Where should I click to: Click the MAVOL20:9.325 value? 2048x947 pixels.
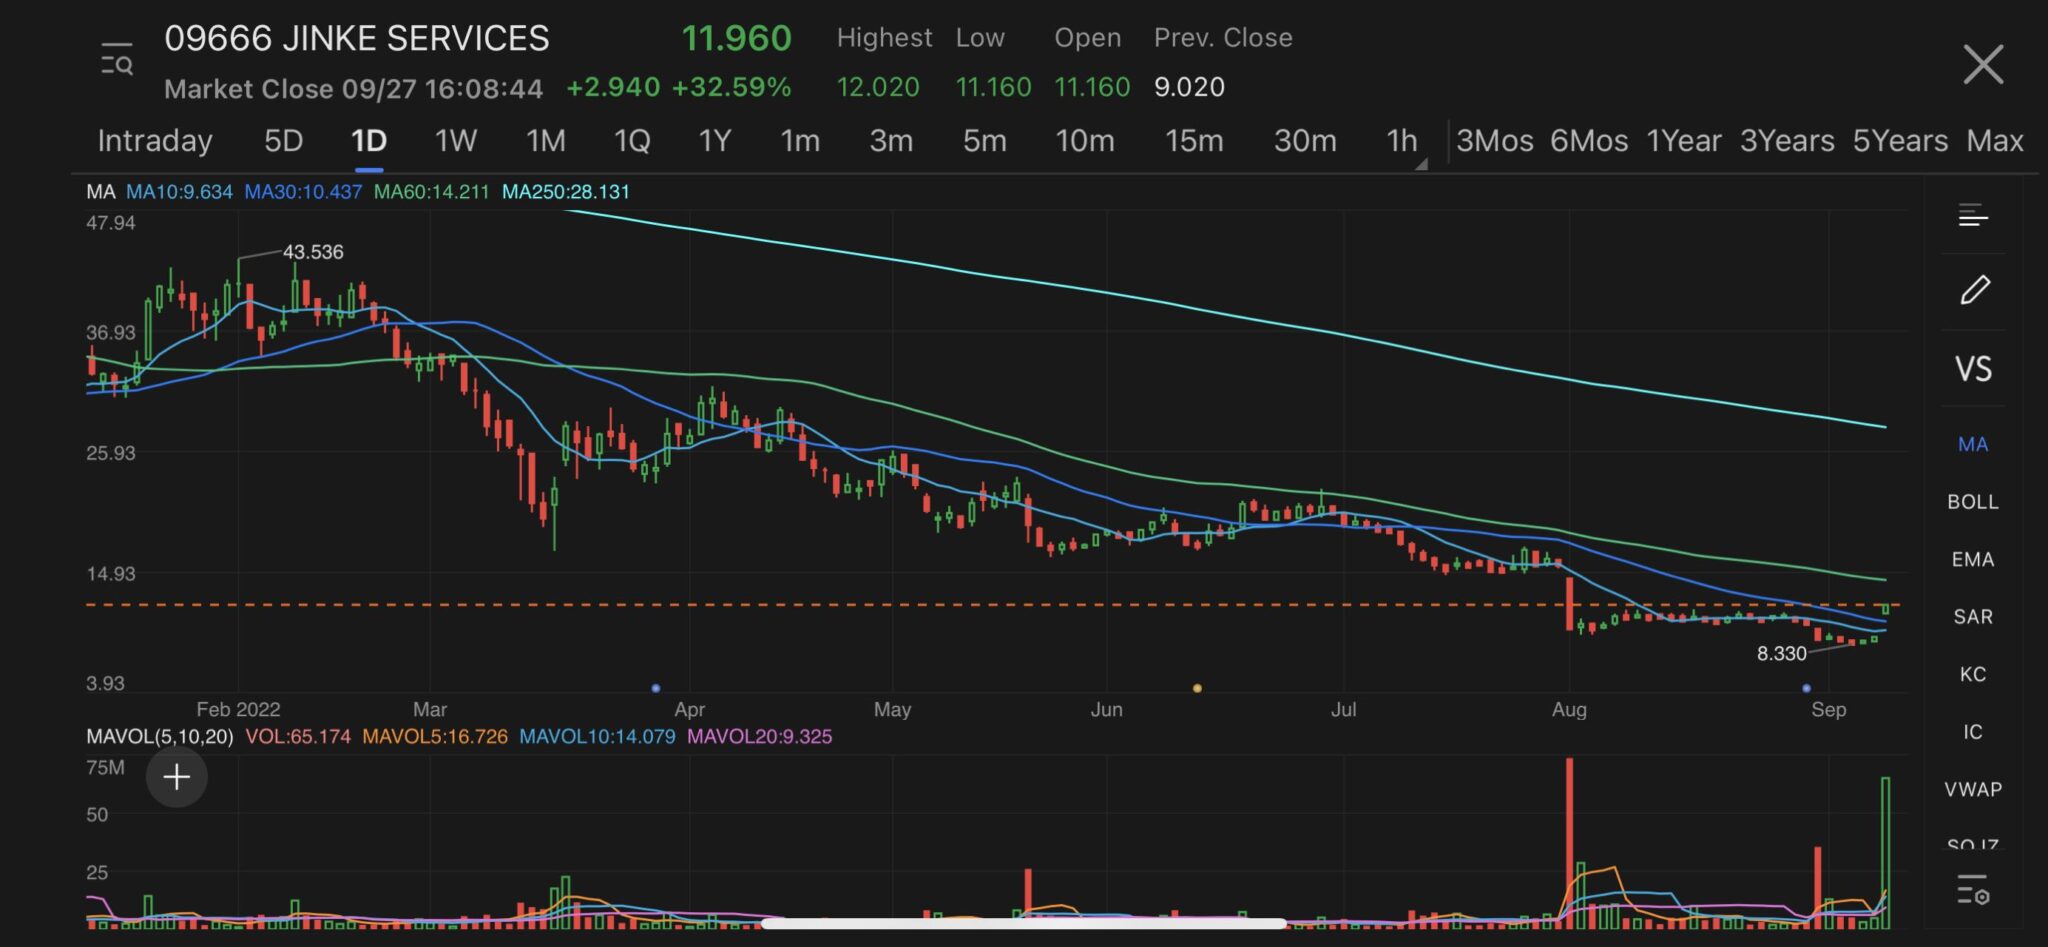[760, 737]
